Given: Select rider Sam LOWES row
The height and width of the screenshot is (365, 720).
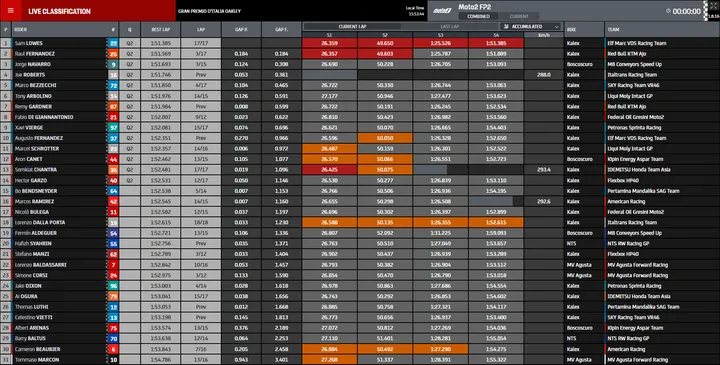Looking at the screenshot, I should click(360, 43).
